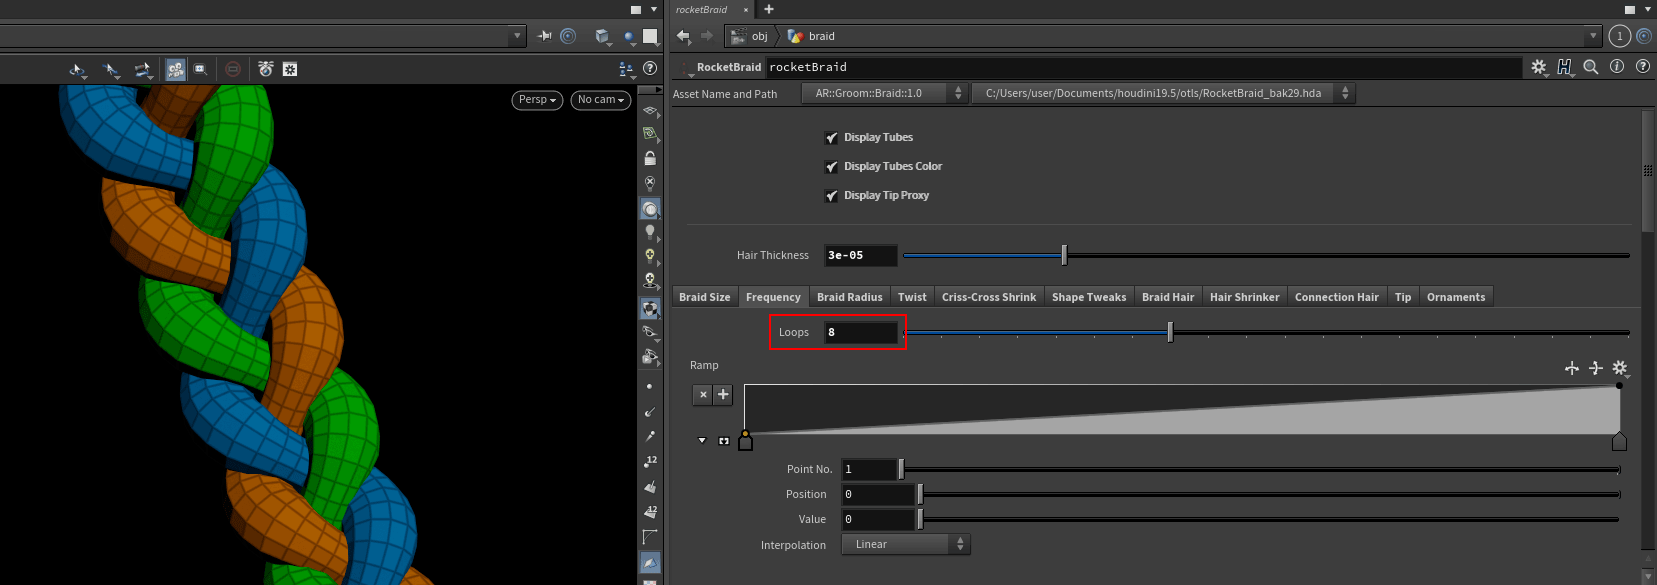Open the No cam camera dropdown

click(600, 100)
